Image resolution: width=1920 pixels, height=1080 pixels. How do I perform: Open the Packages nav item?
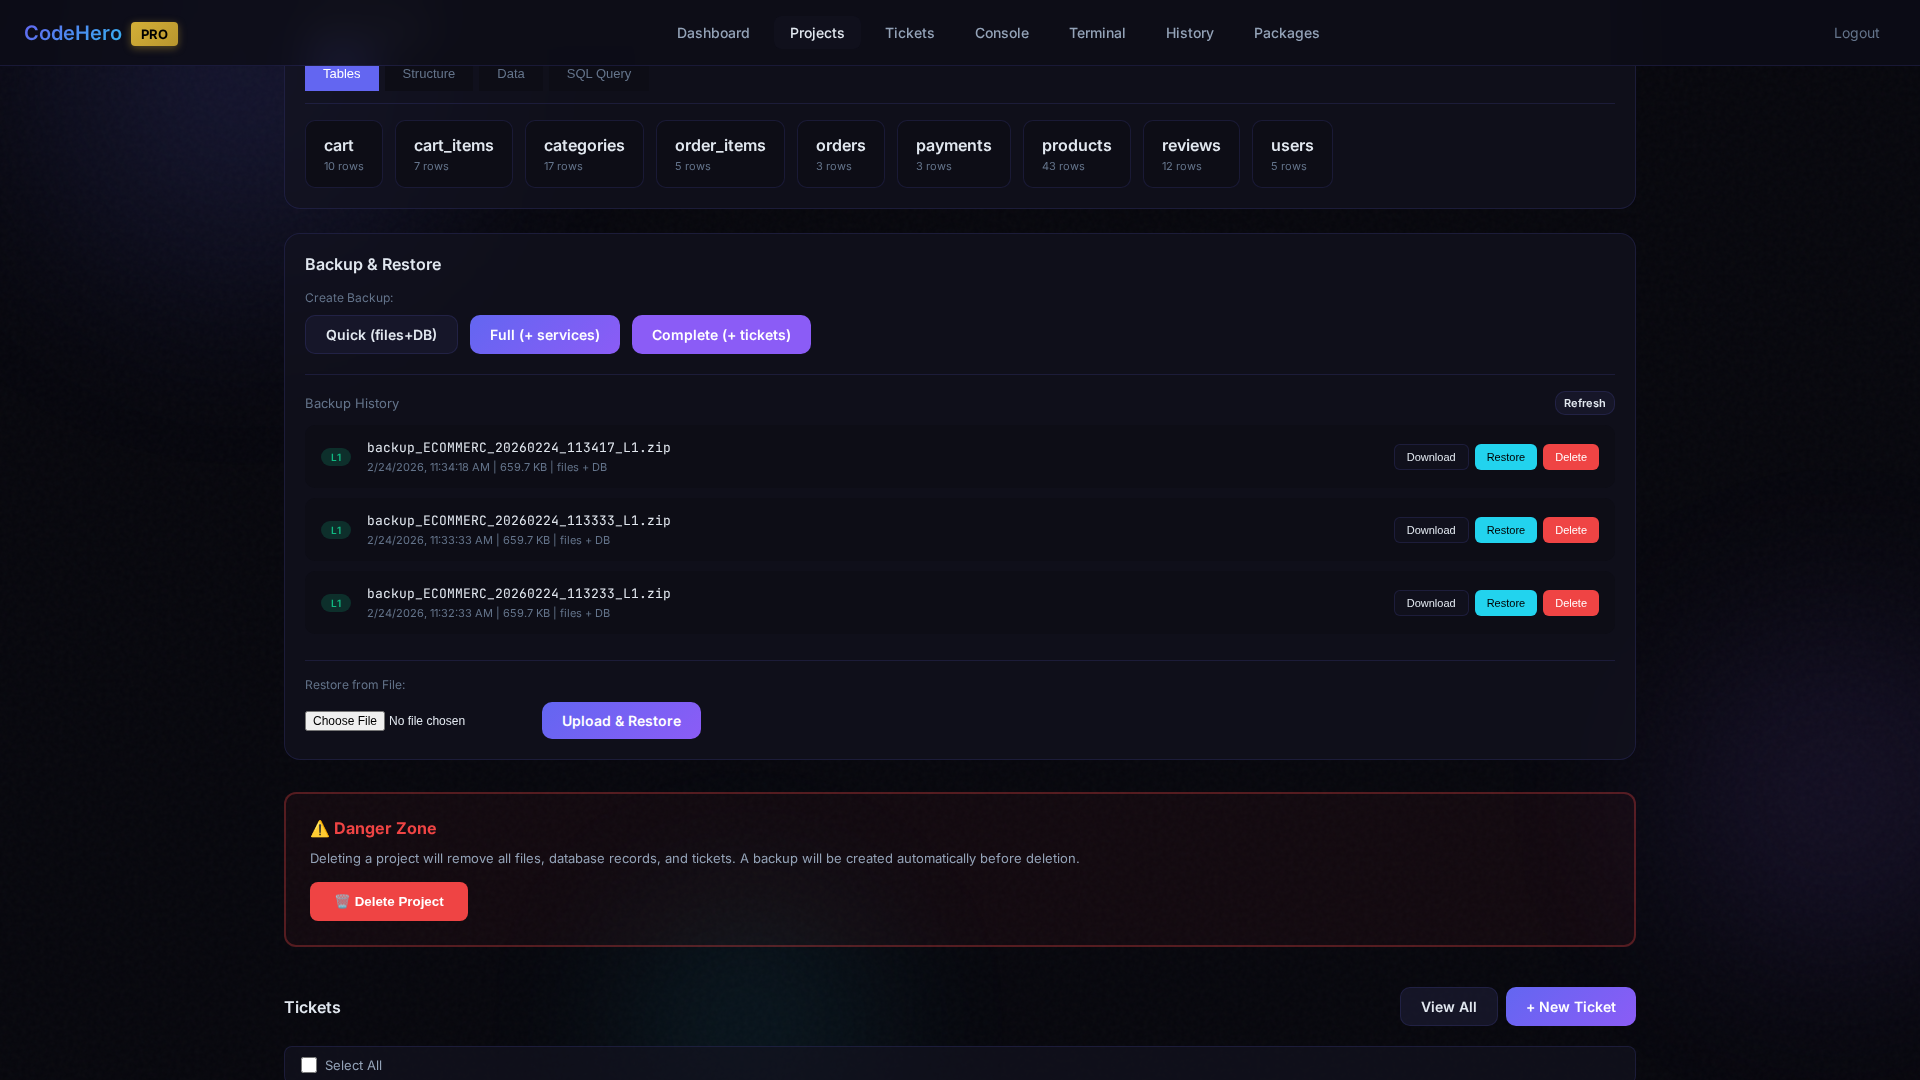click(1286, 33)
